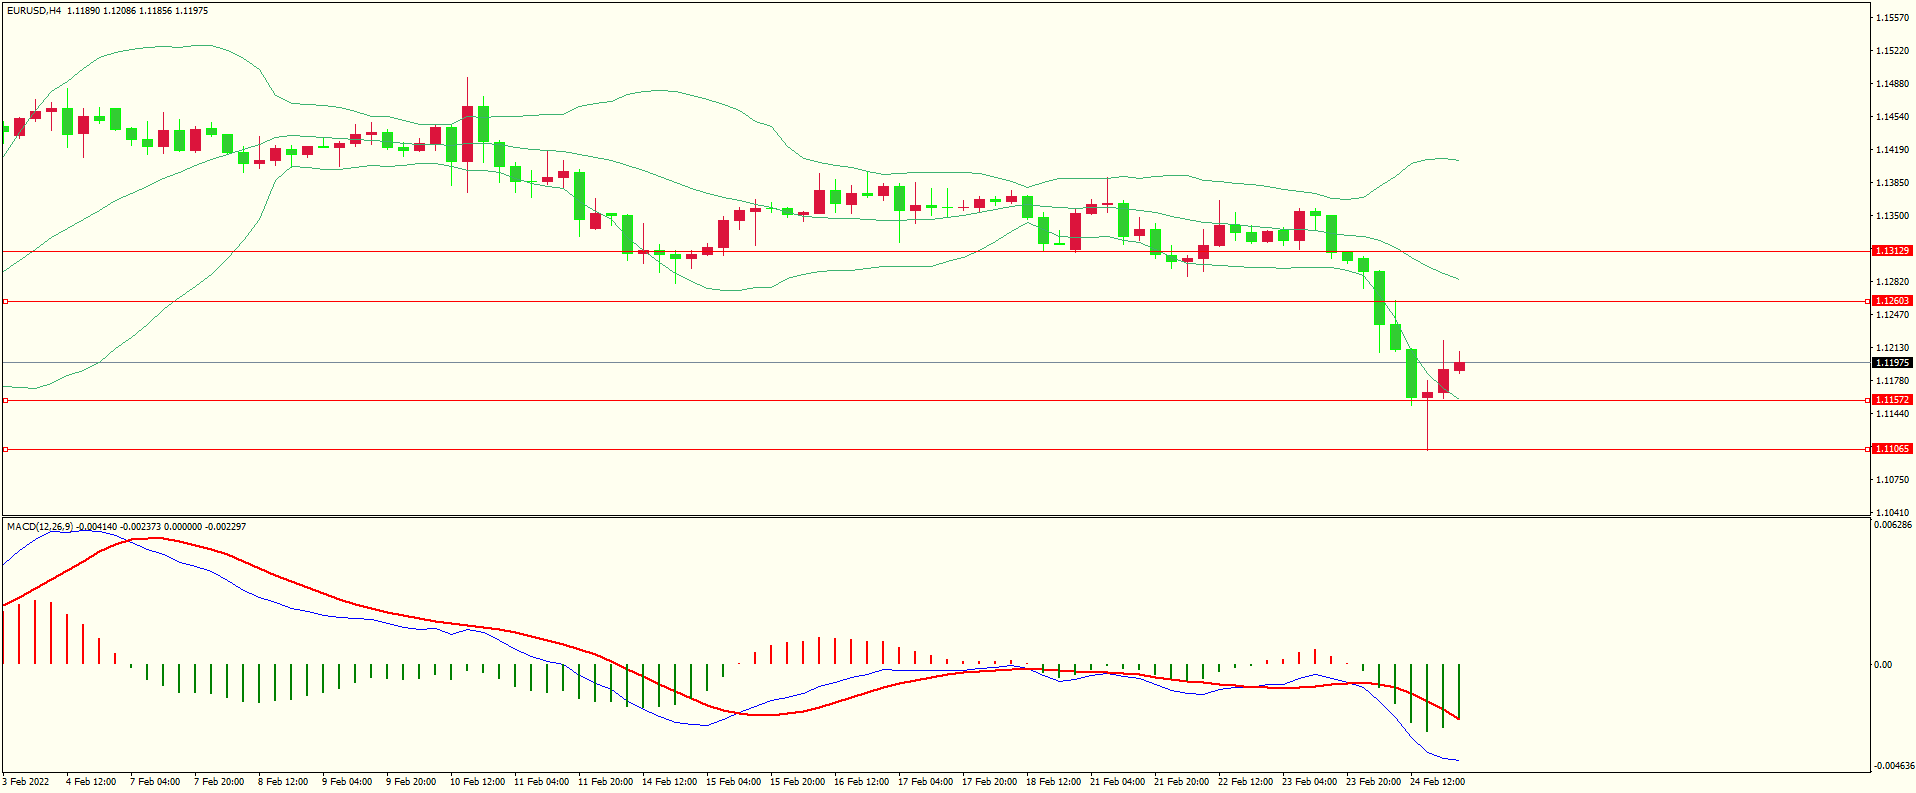Select the red 1.12603 price tag
The width and height of the screenshot is (1916, 793).
pyautogui.click(x=1892, y=301)
